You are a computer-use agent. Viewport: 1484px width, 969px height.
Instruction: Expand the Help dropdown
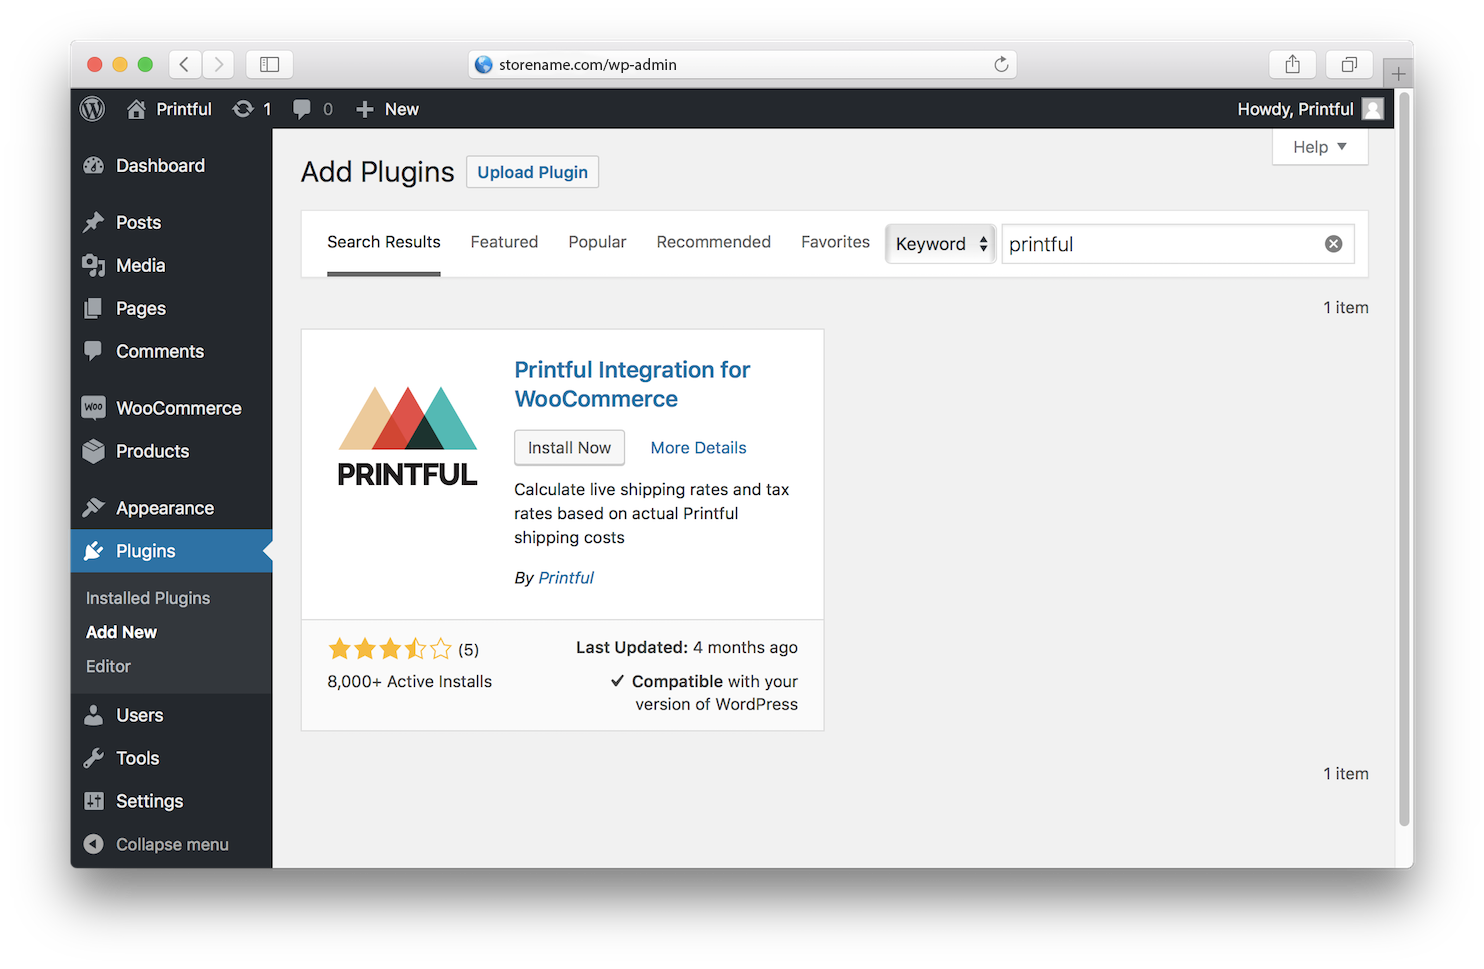click(1320, 147)
